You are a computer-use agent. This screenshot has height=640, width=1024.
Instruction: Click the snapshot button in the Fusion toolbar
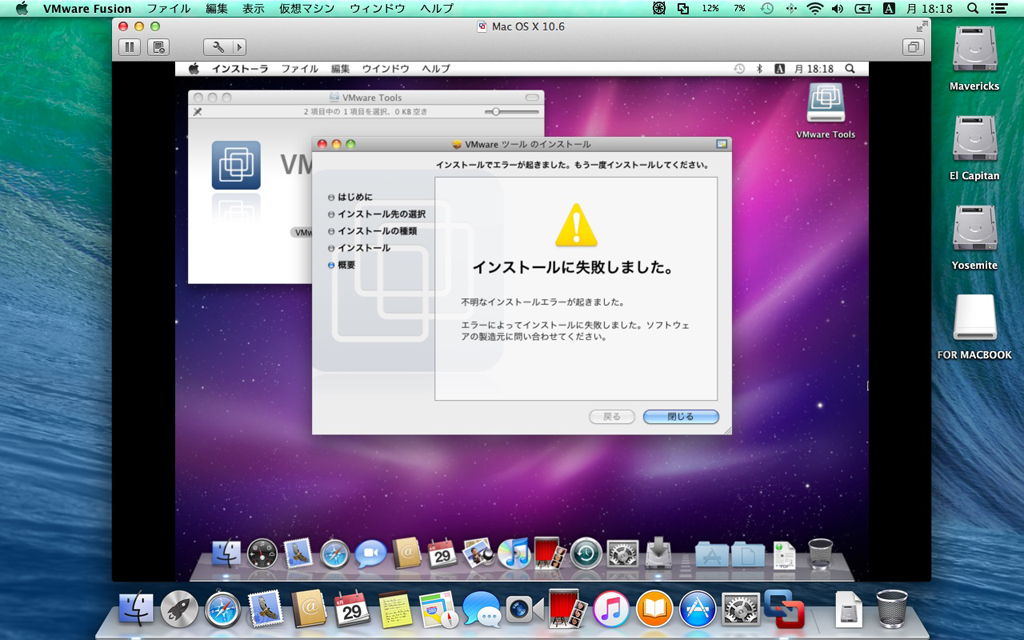point(158,47)
